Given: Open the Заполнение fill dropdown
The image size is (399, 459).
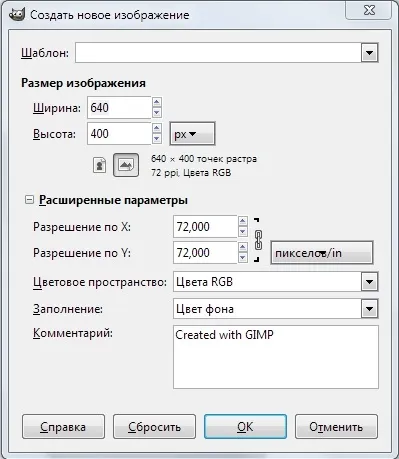Looking at the screenshot, I should [369, 309].
